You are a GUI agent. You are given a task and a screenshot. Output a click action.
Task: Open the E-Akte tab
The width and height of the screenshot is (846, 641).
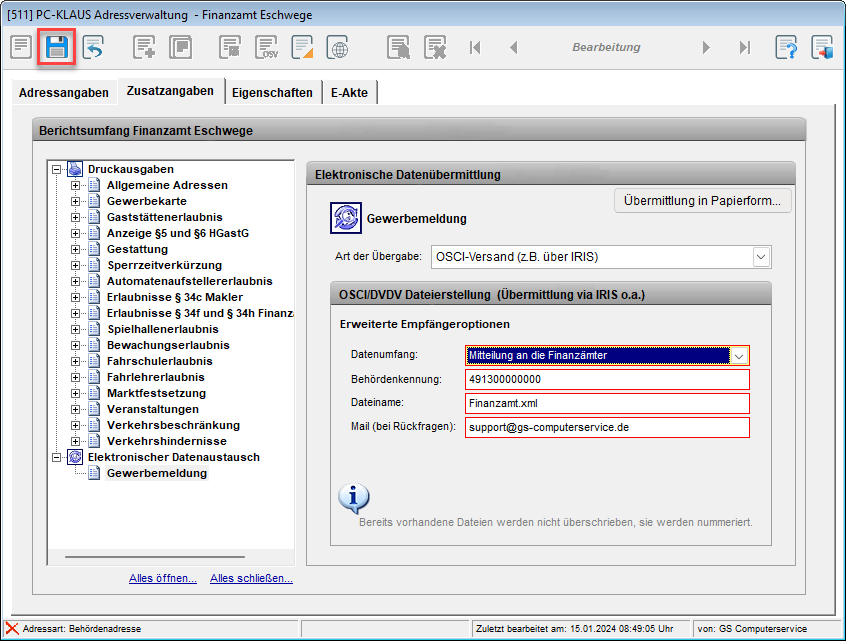349,92
